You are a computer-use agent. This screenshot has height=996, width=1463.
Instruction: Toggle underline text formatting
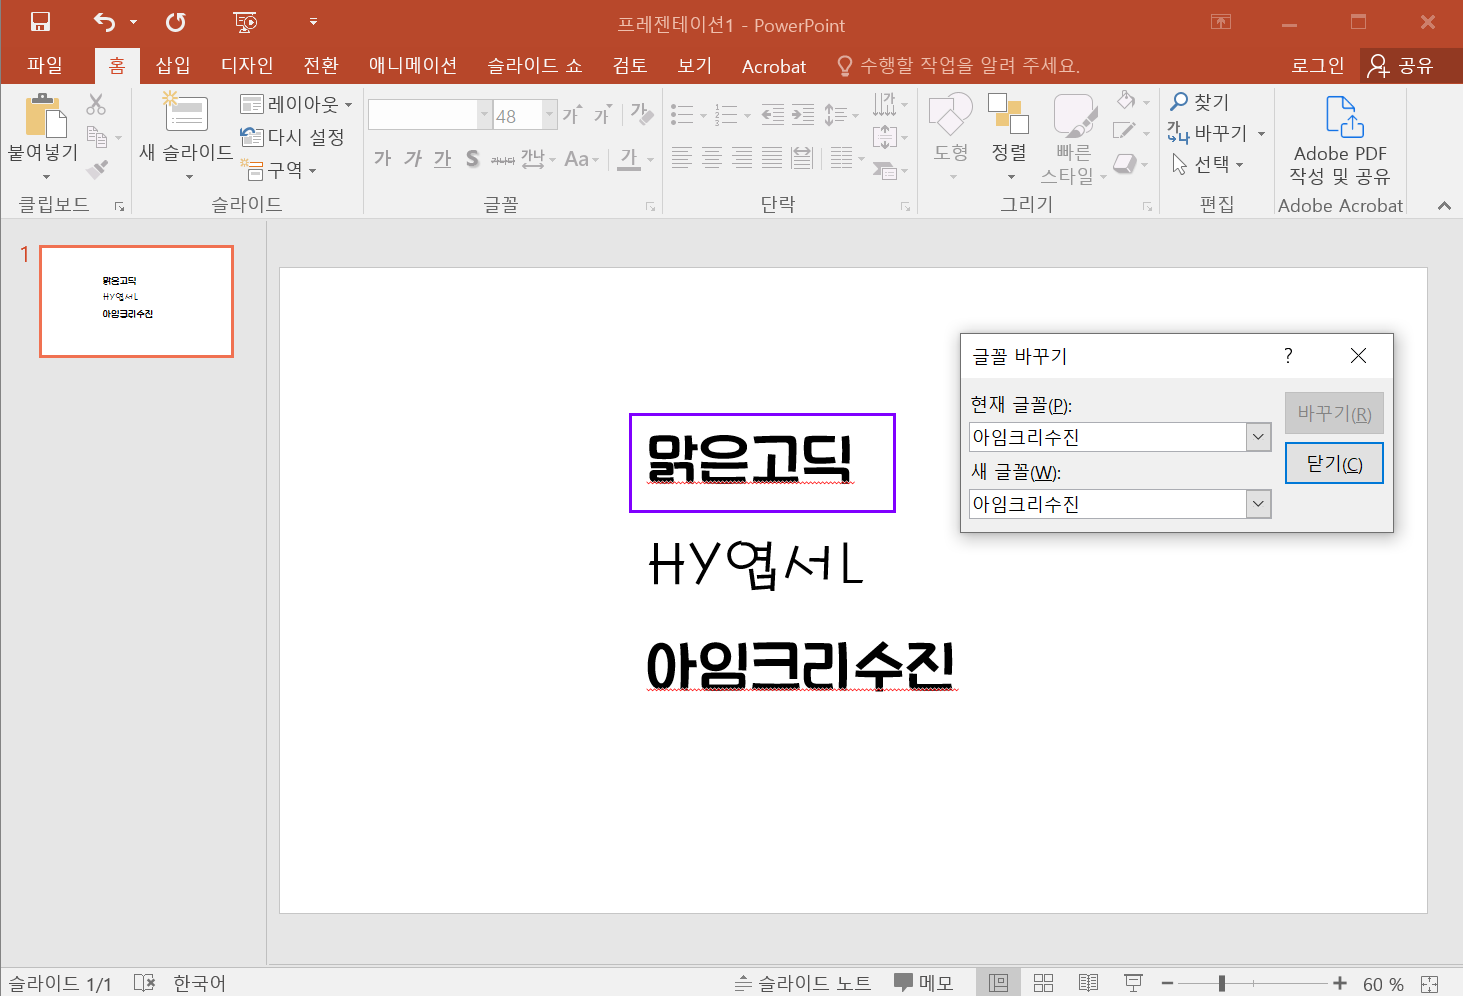coord(442,158)
